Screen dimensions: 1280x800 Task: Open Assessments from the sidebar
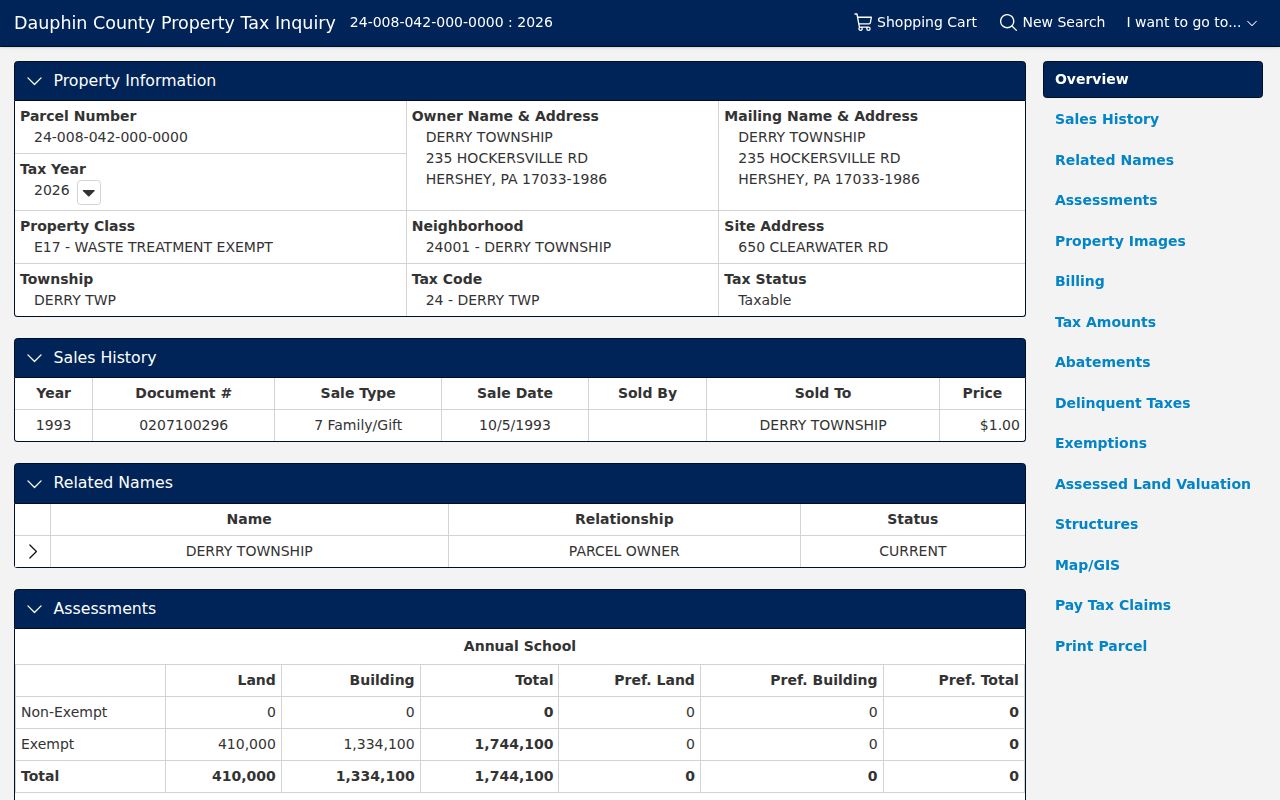point(1106,200)
